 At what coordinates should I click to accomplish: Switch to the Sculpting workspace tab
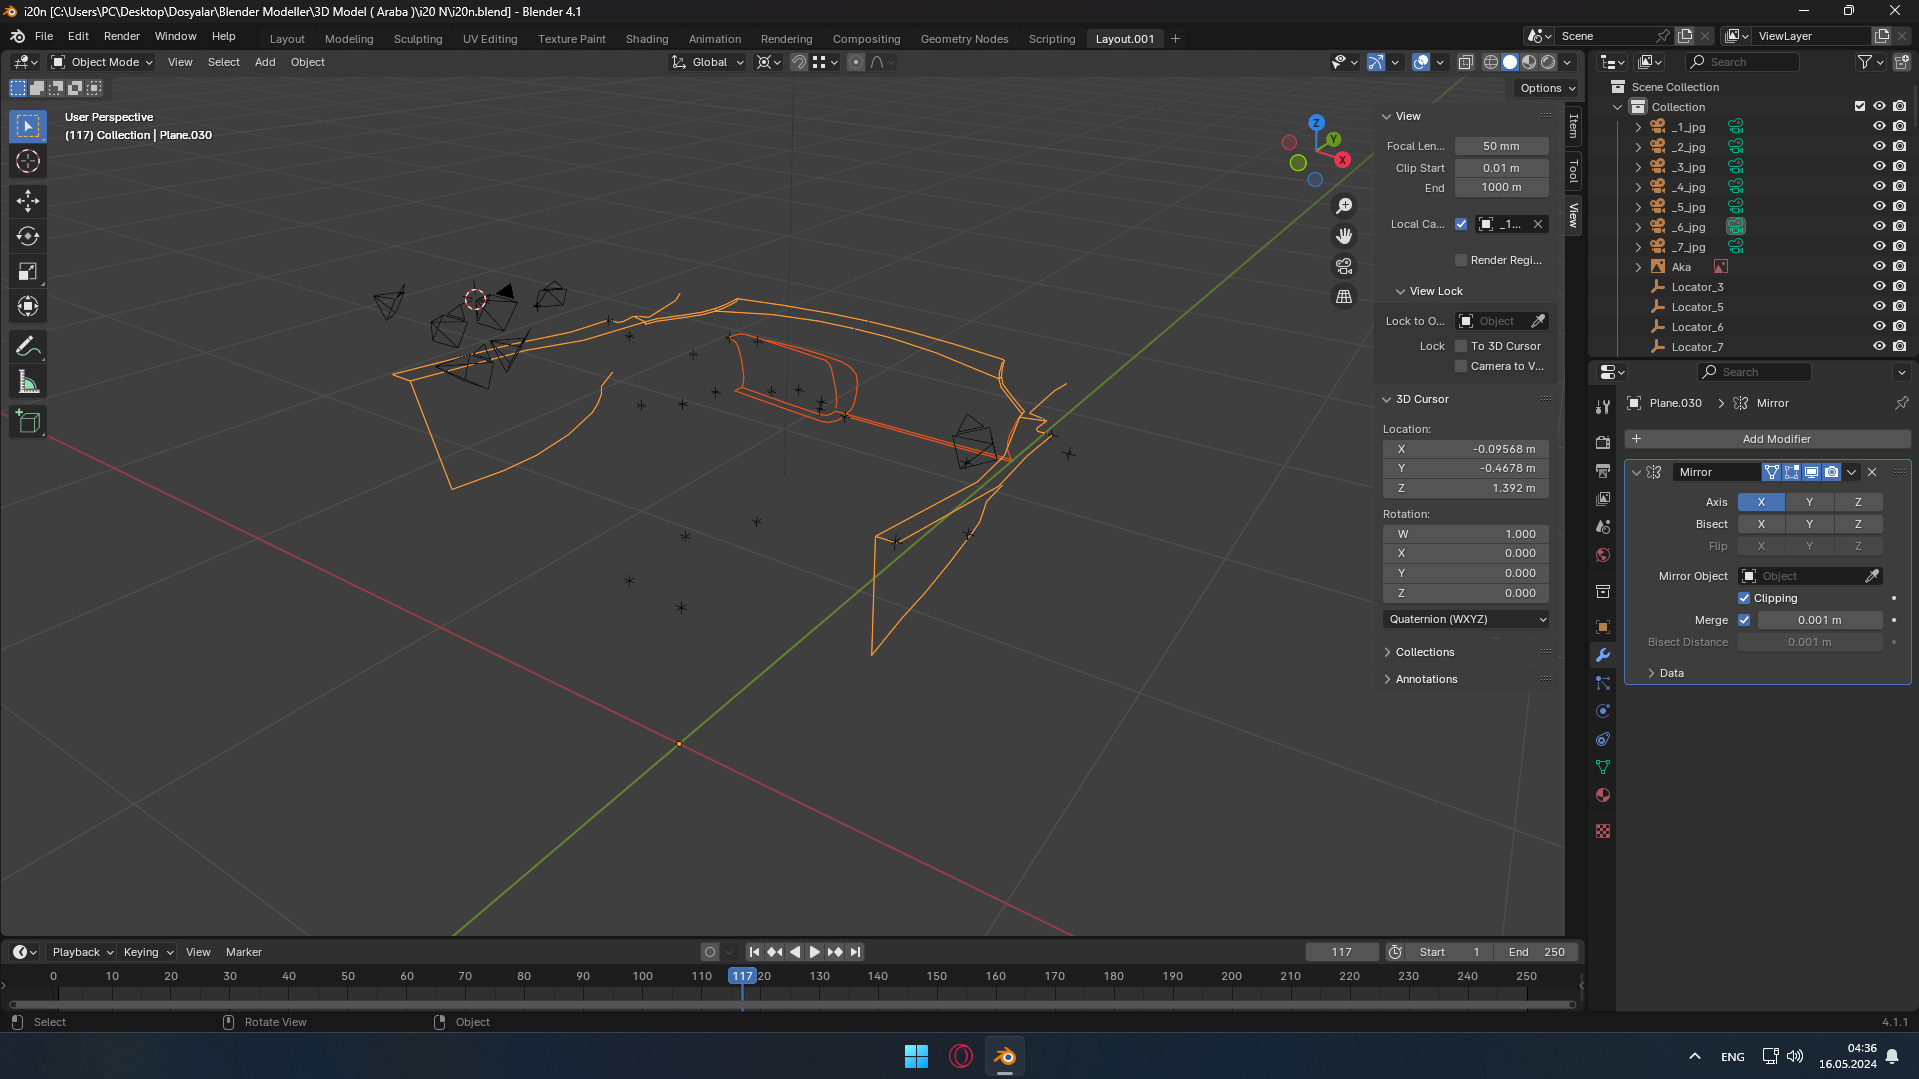(x=417, y=39)
